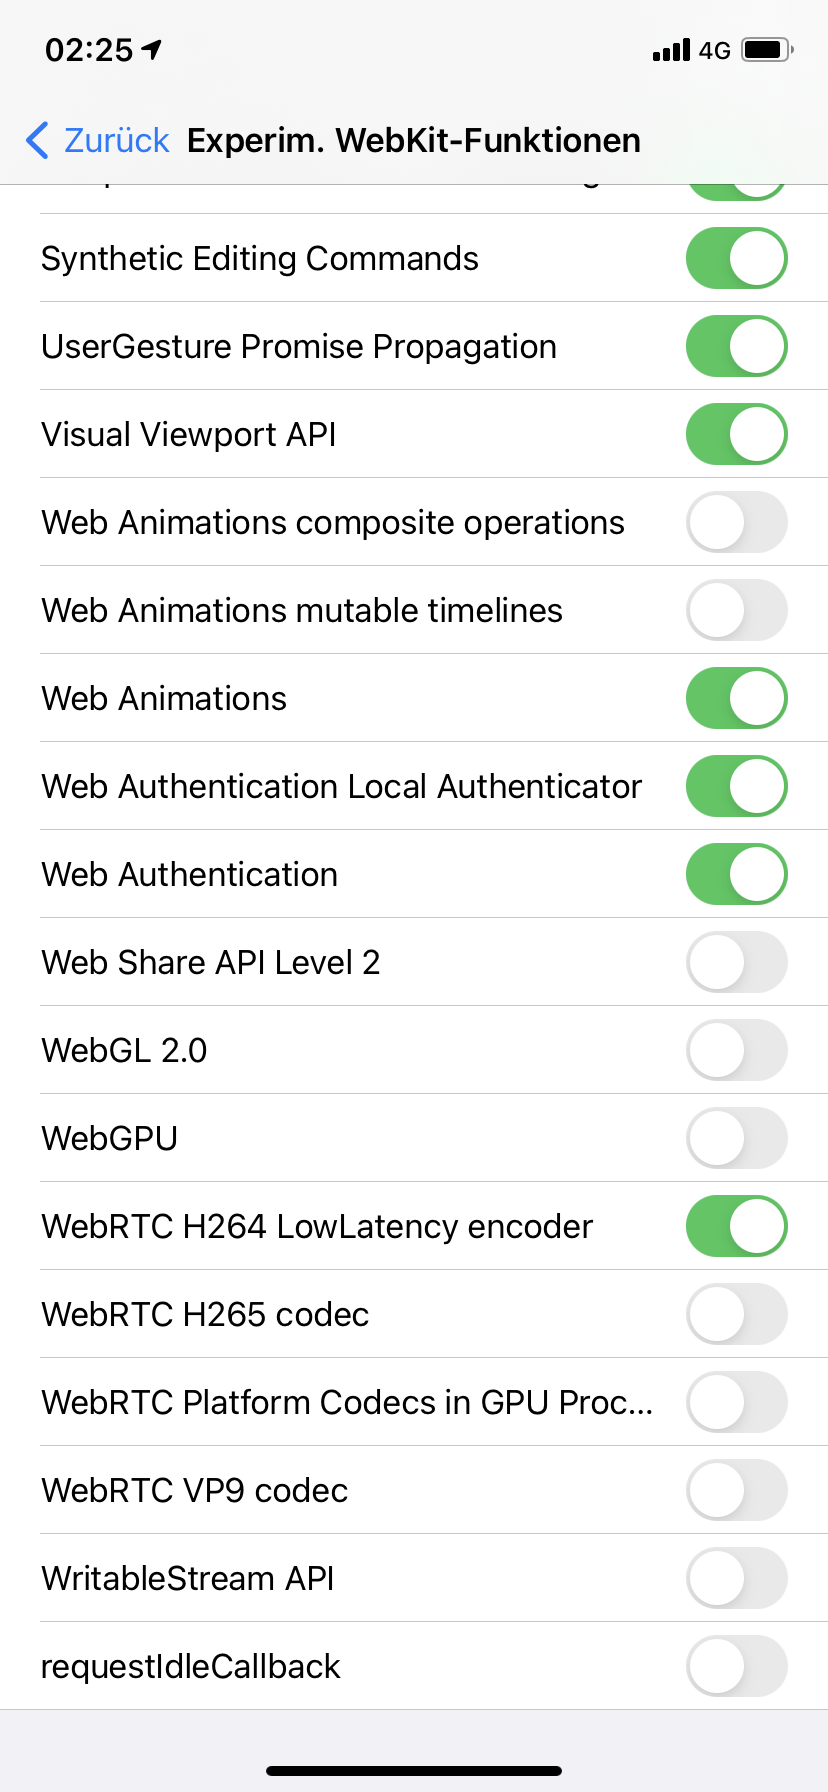Enable the WebRTC VP9 codec switch
828x1792 pixels.
pos(736,1491)
